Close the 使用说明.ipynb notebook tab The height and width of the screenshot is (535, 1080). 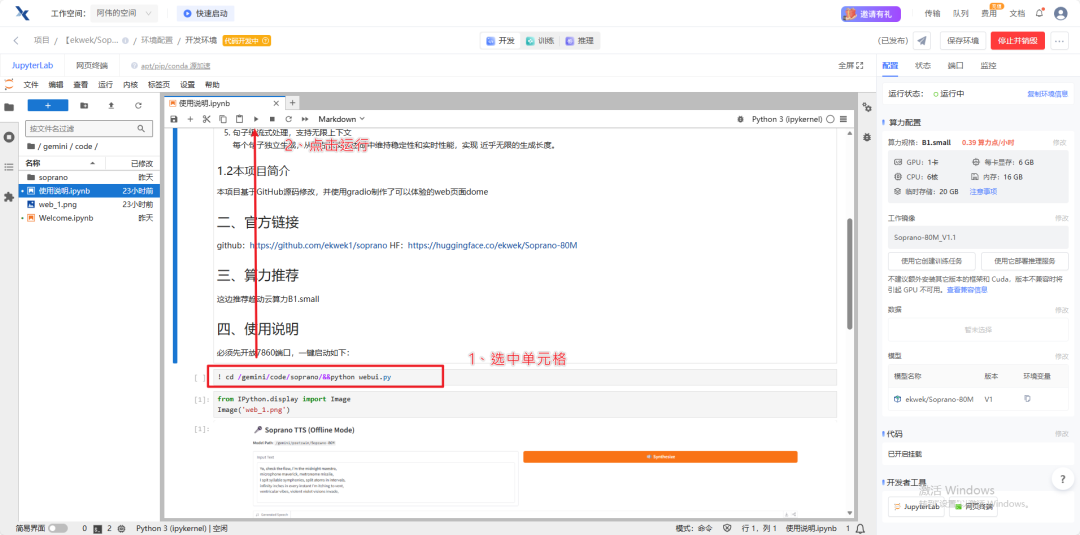[276, 103]
